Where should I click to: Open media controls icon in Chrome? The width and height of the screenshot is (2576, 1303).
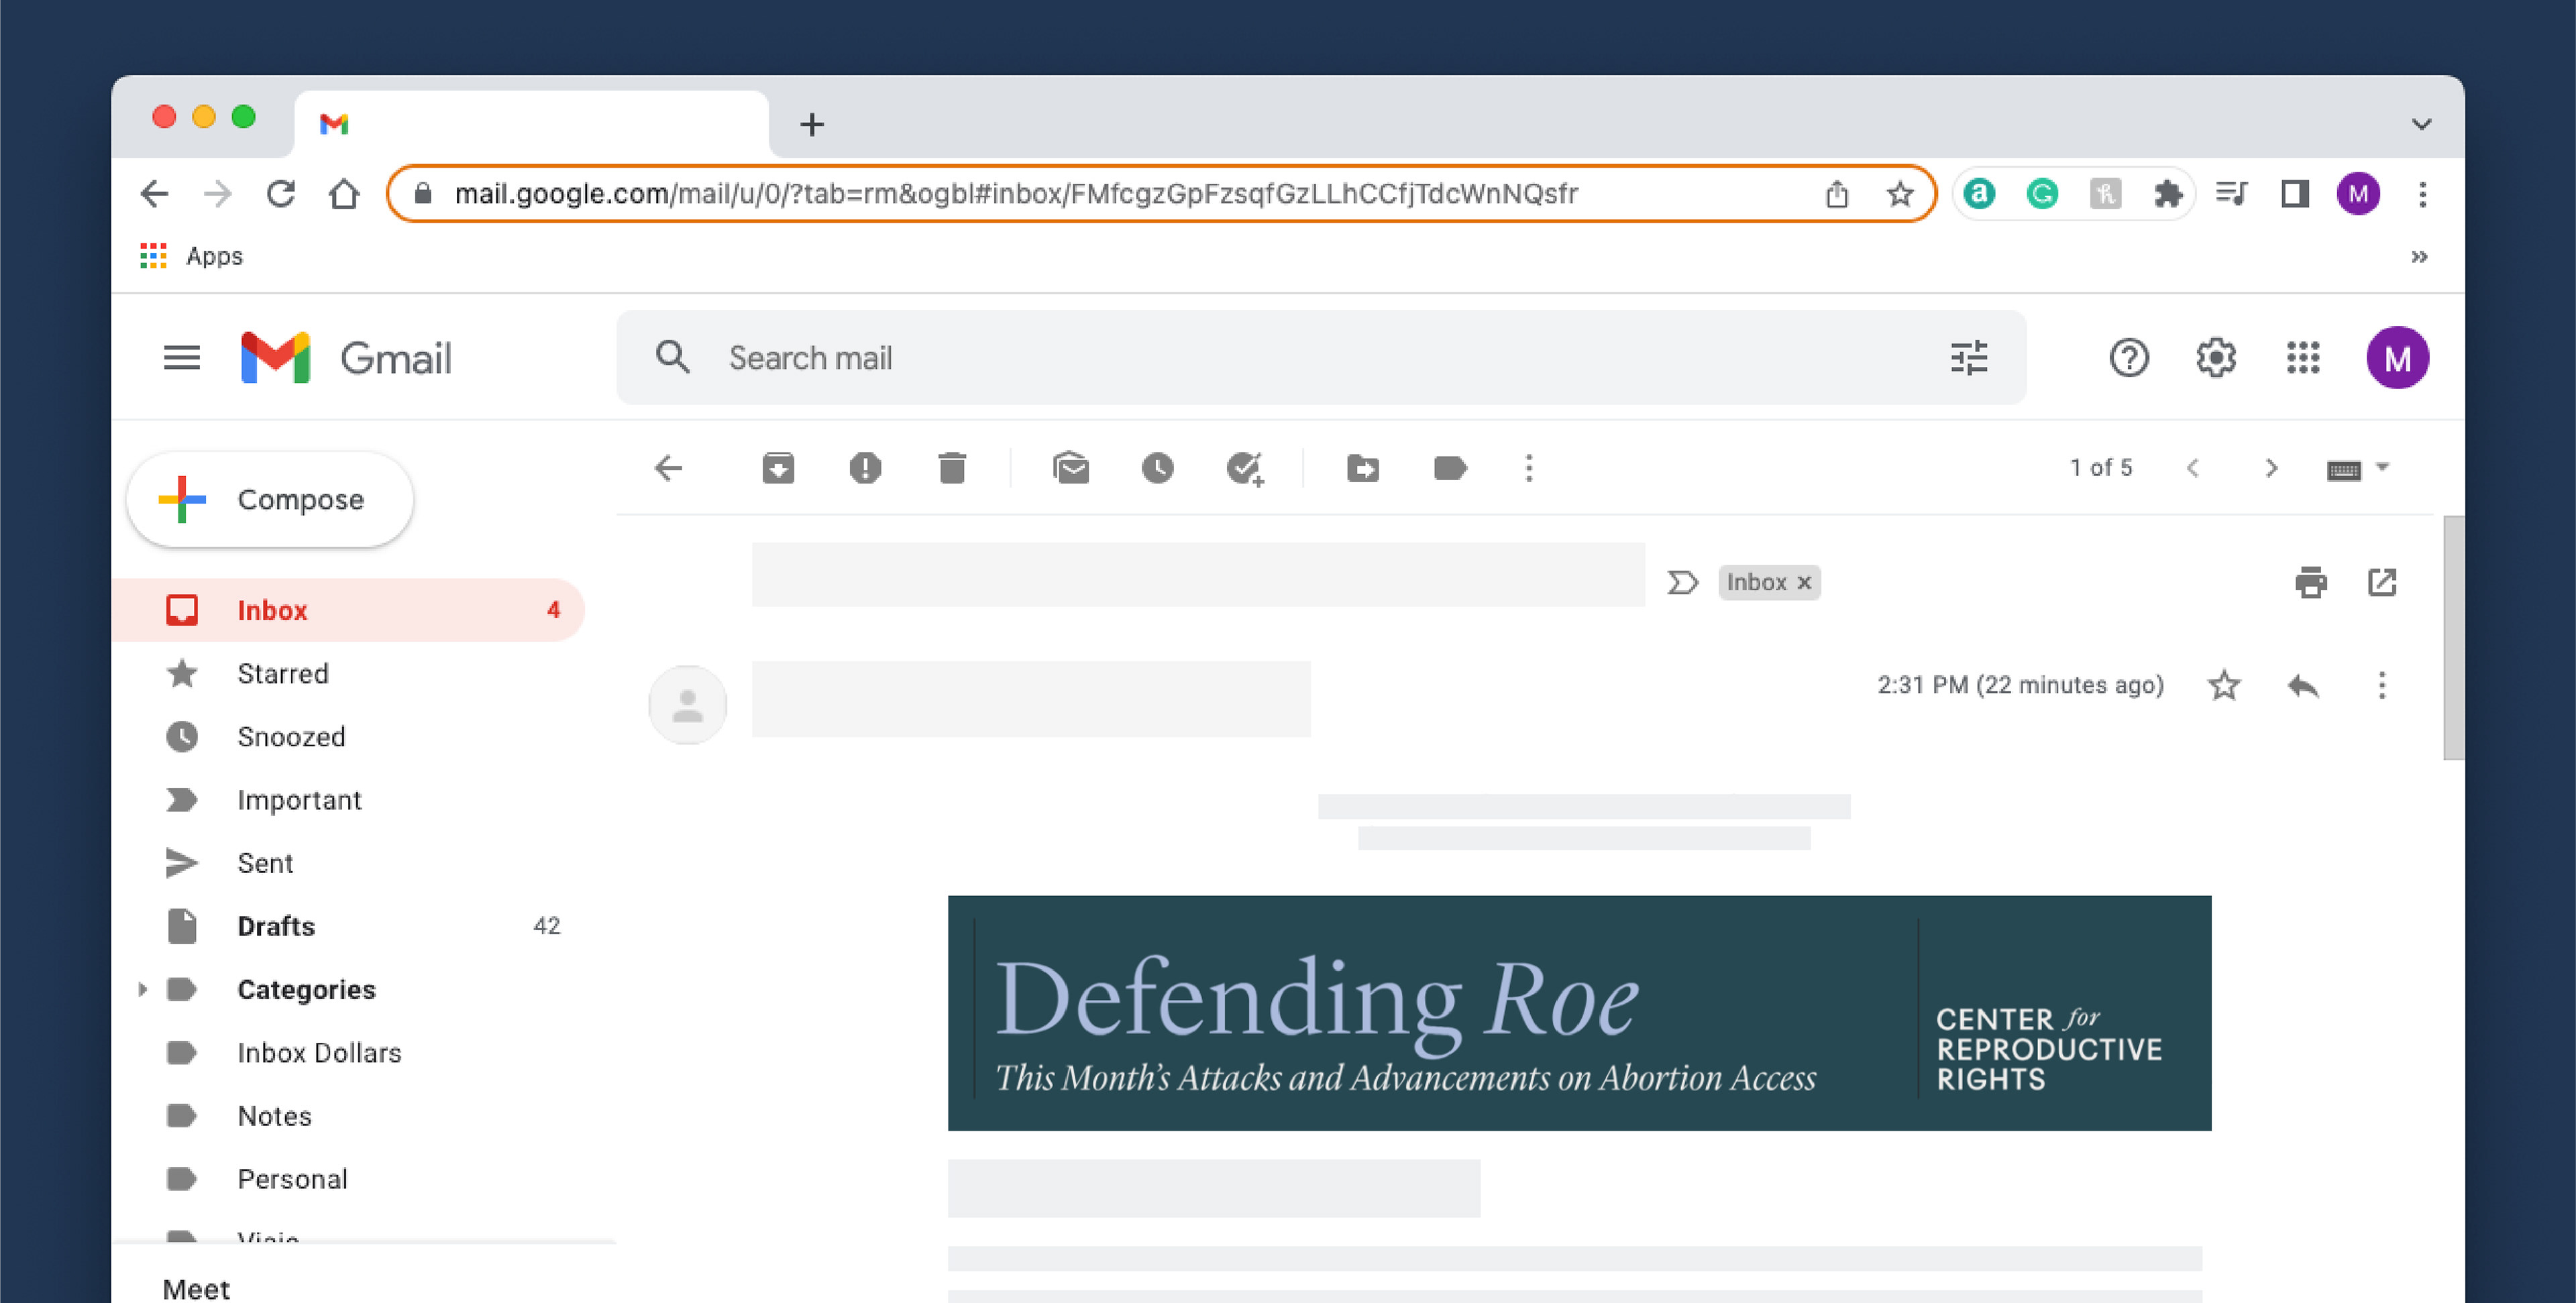(x=2232, y=194)
